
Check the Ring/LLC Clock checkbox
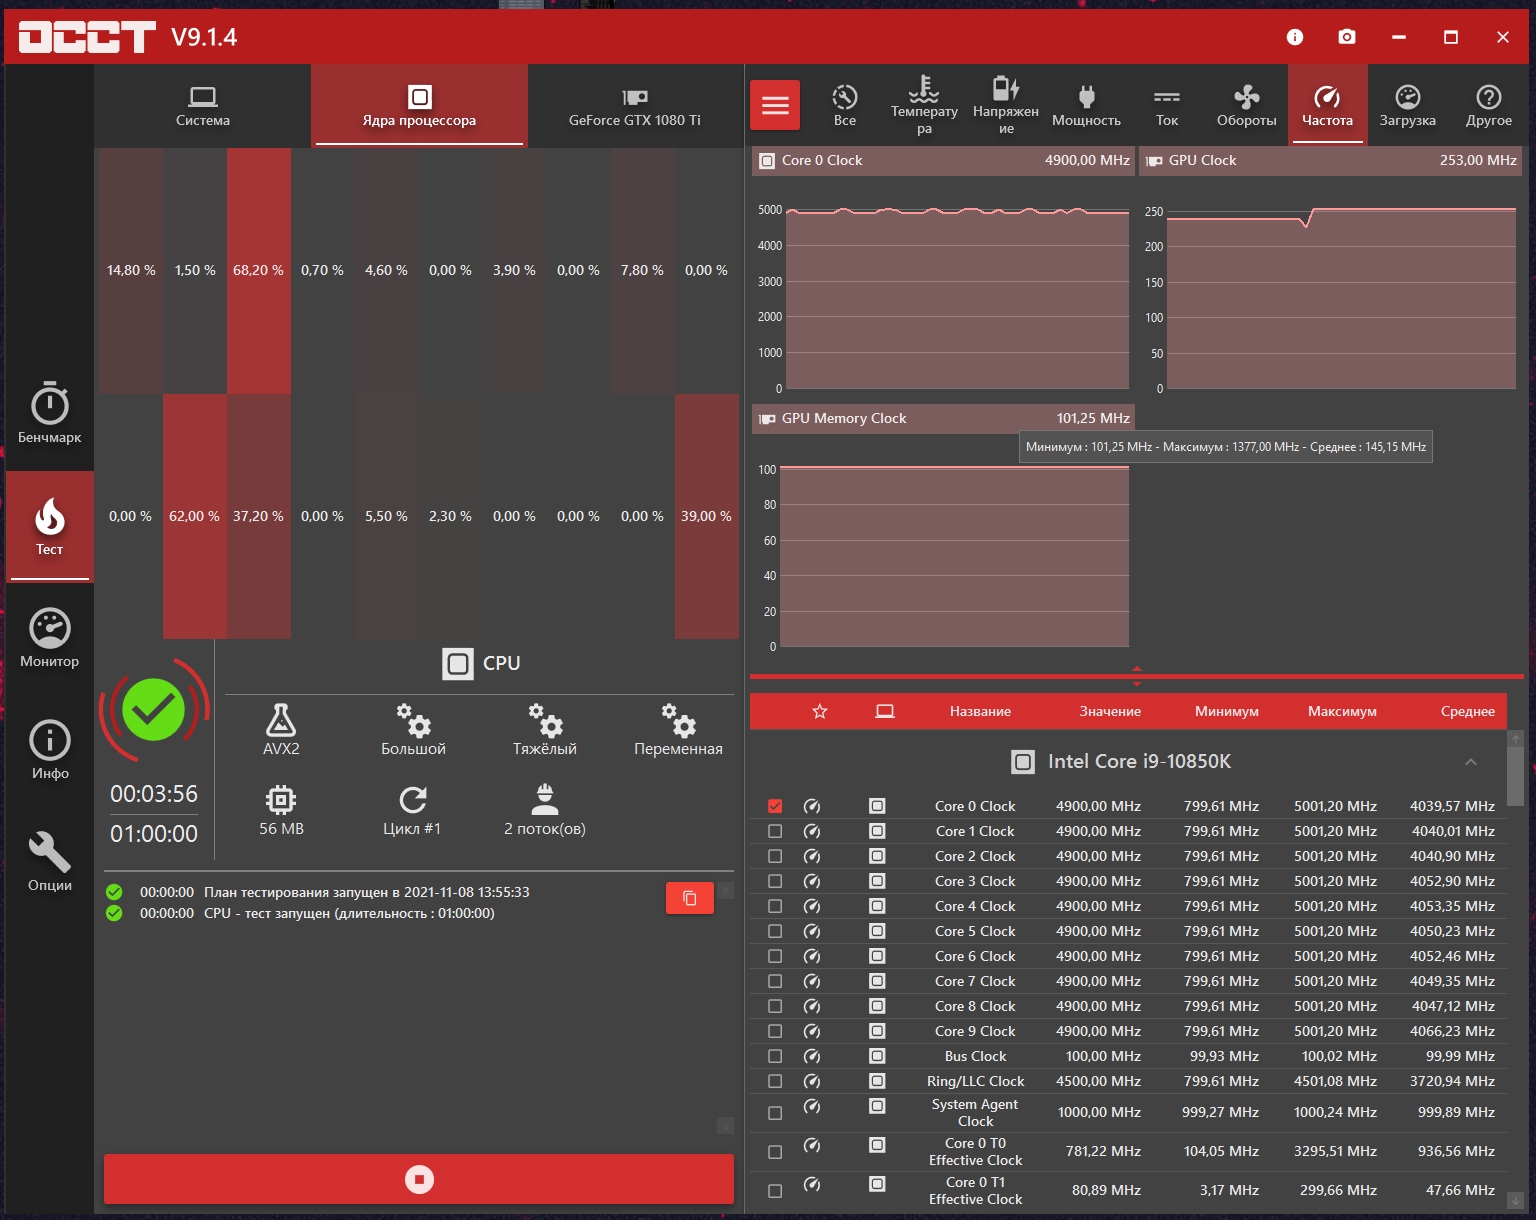pyautogui.click(x=775, y=1081)
